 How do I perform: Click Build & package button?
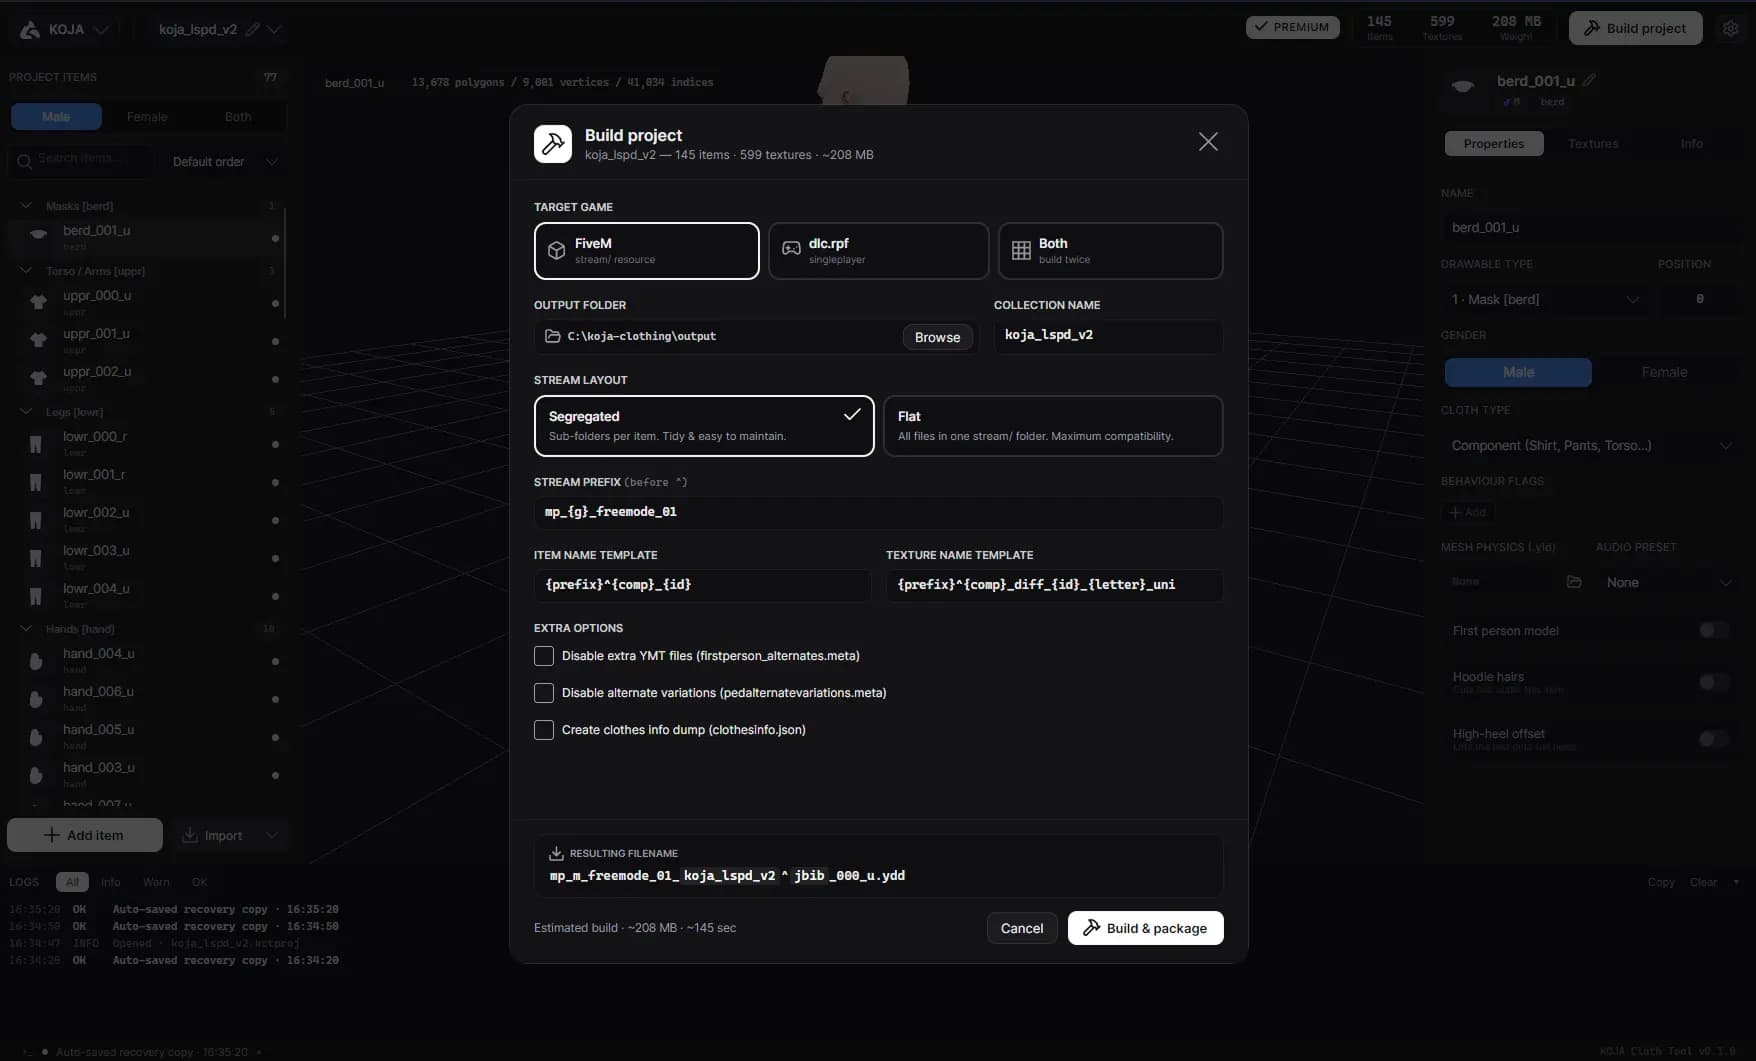click(1145, 928)
